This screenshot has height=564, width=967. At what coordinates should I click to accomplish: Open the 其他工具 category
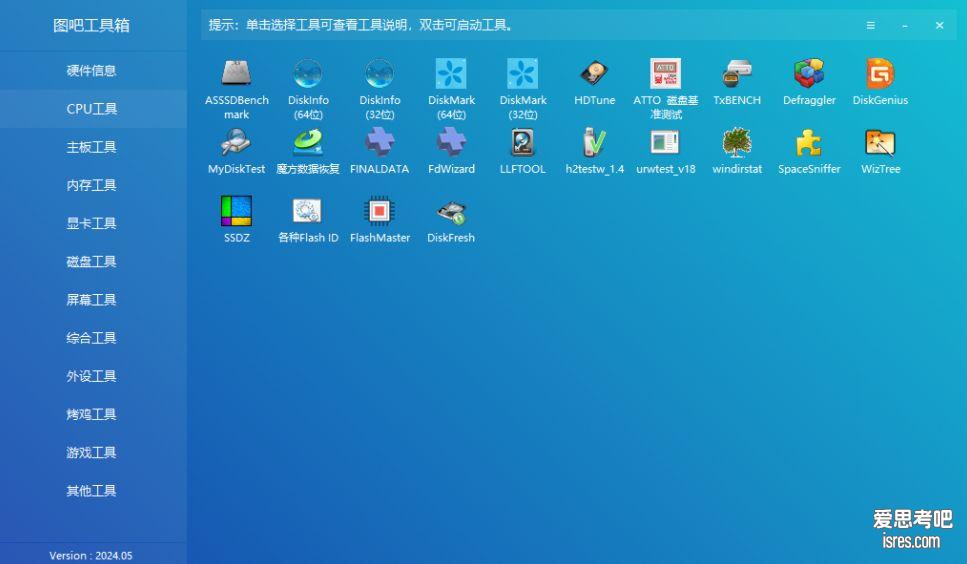(x=93, y=491)
